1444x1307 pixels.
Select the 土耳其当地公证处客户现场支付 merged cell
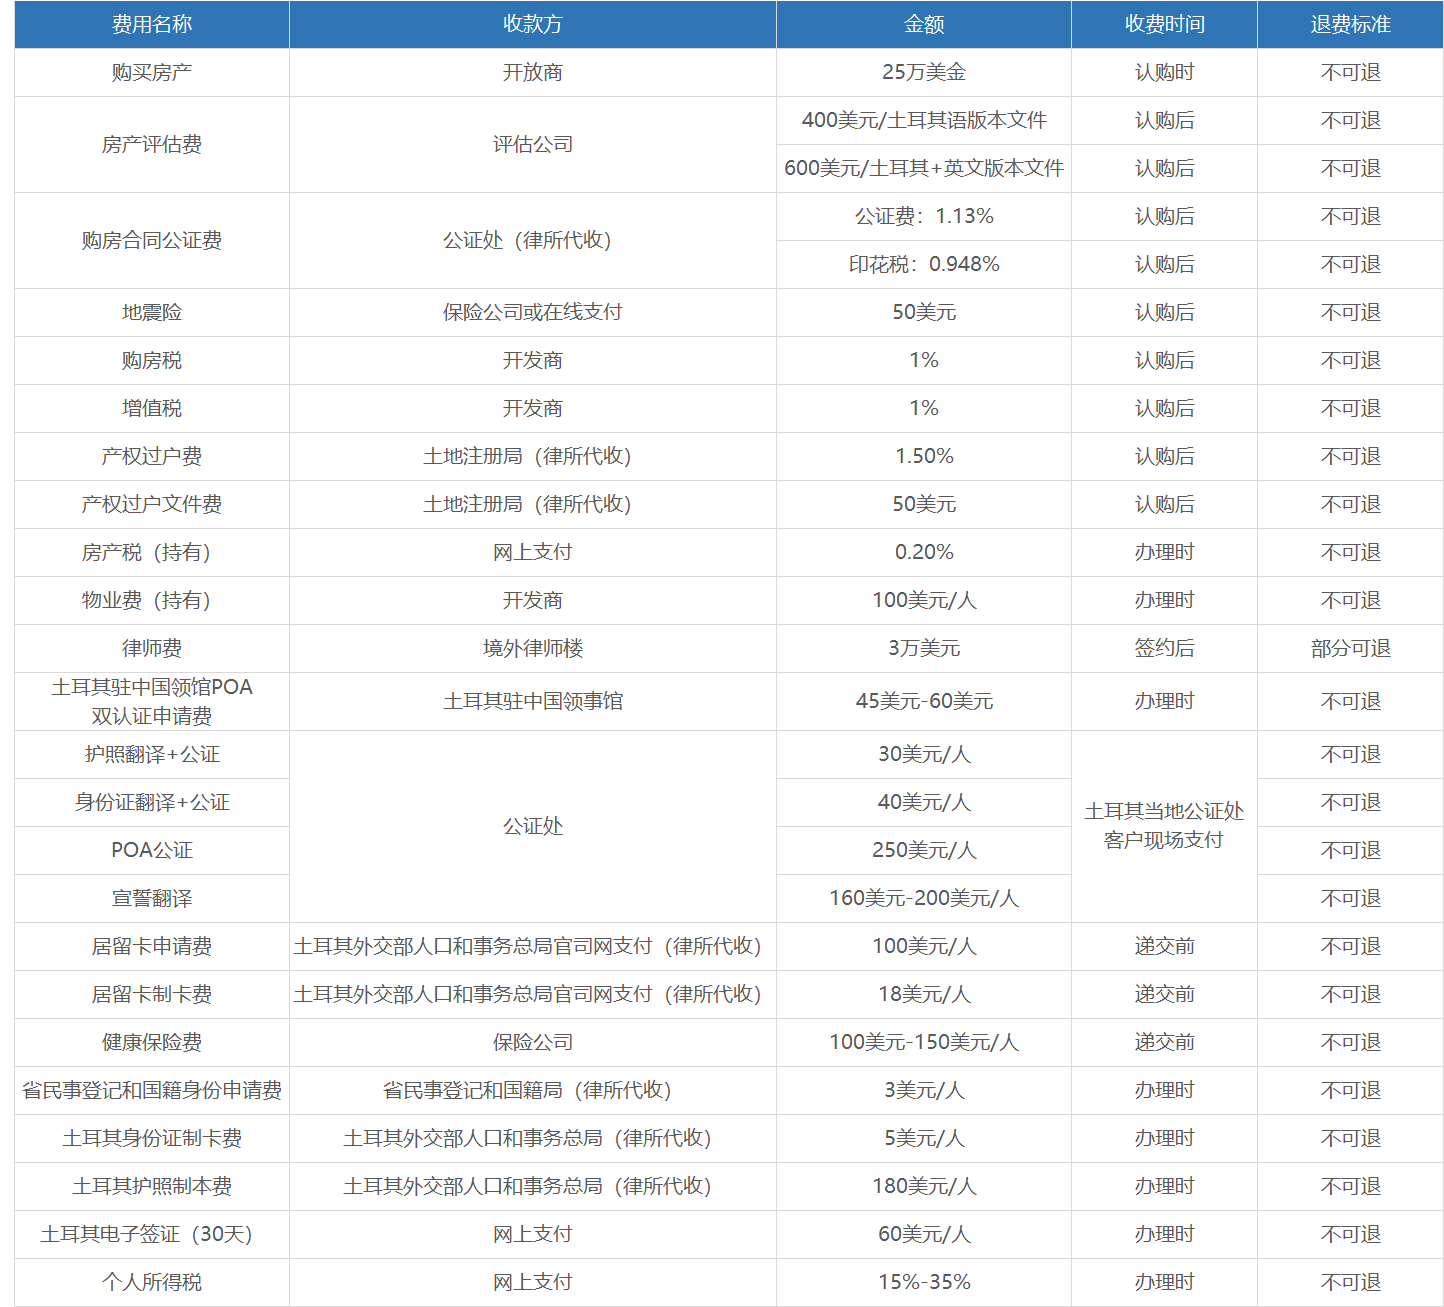pyautogui.click(x=1164, y=825)
